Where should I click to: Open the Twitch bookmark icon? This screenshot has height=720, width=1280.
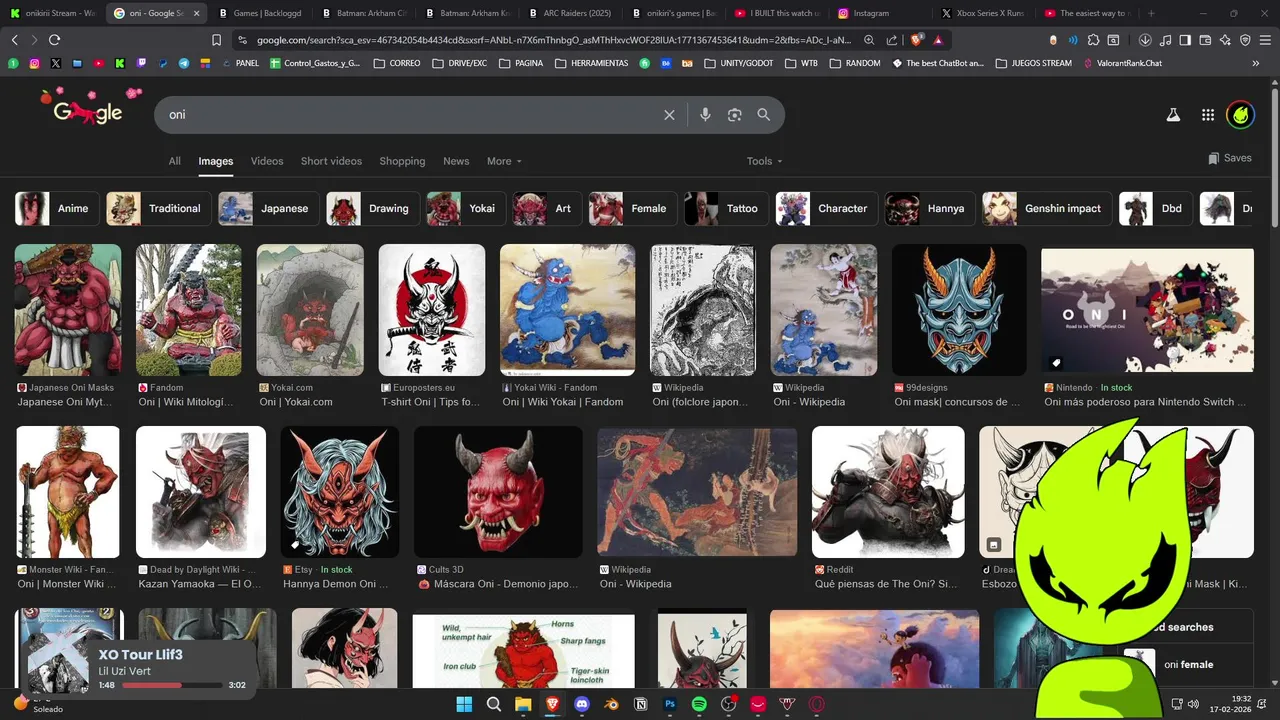tap(141, 63)
